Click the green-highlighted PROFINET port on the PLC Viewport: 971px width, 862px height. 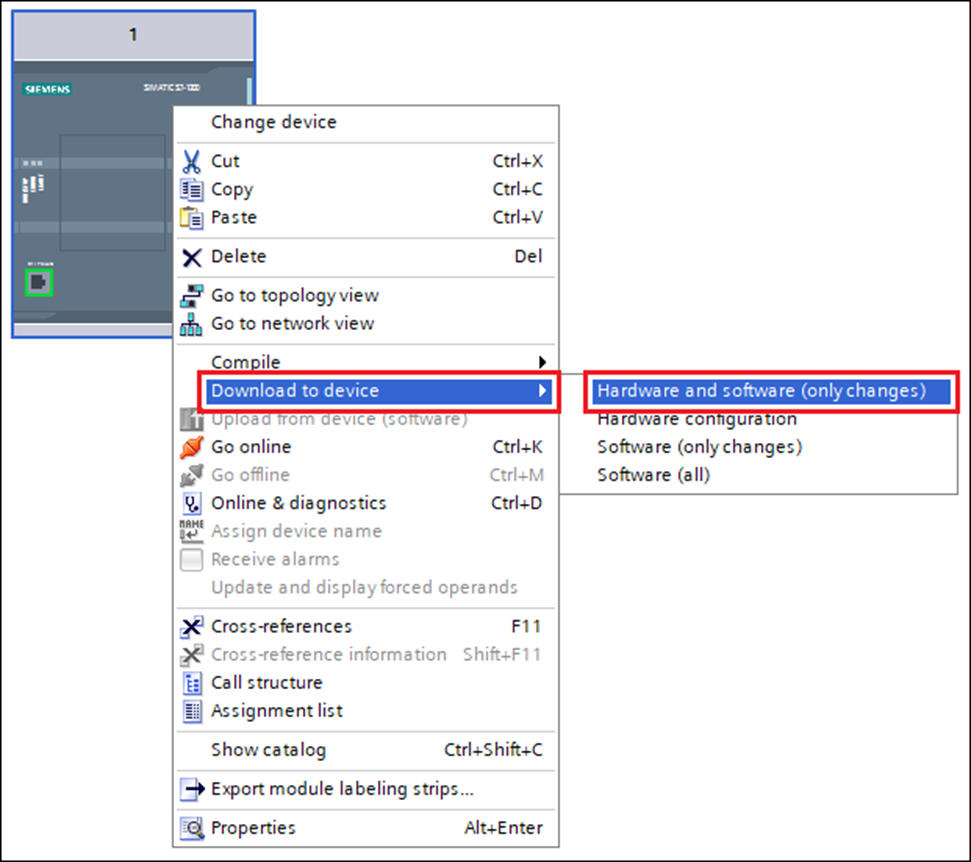pyautogui.click(x=38, y=281)
